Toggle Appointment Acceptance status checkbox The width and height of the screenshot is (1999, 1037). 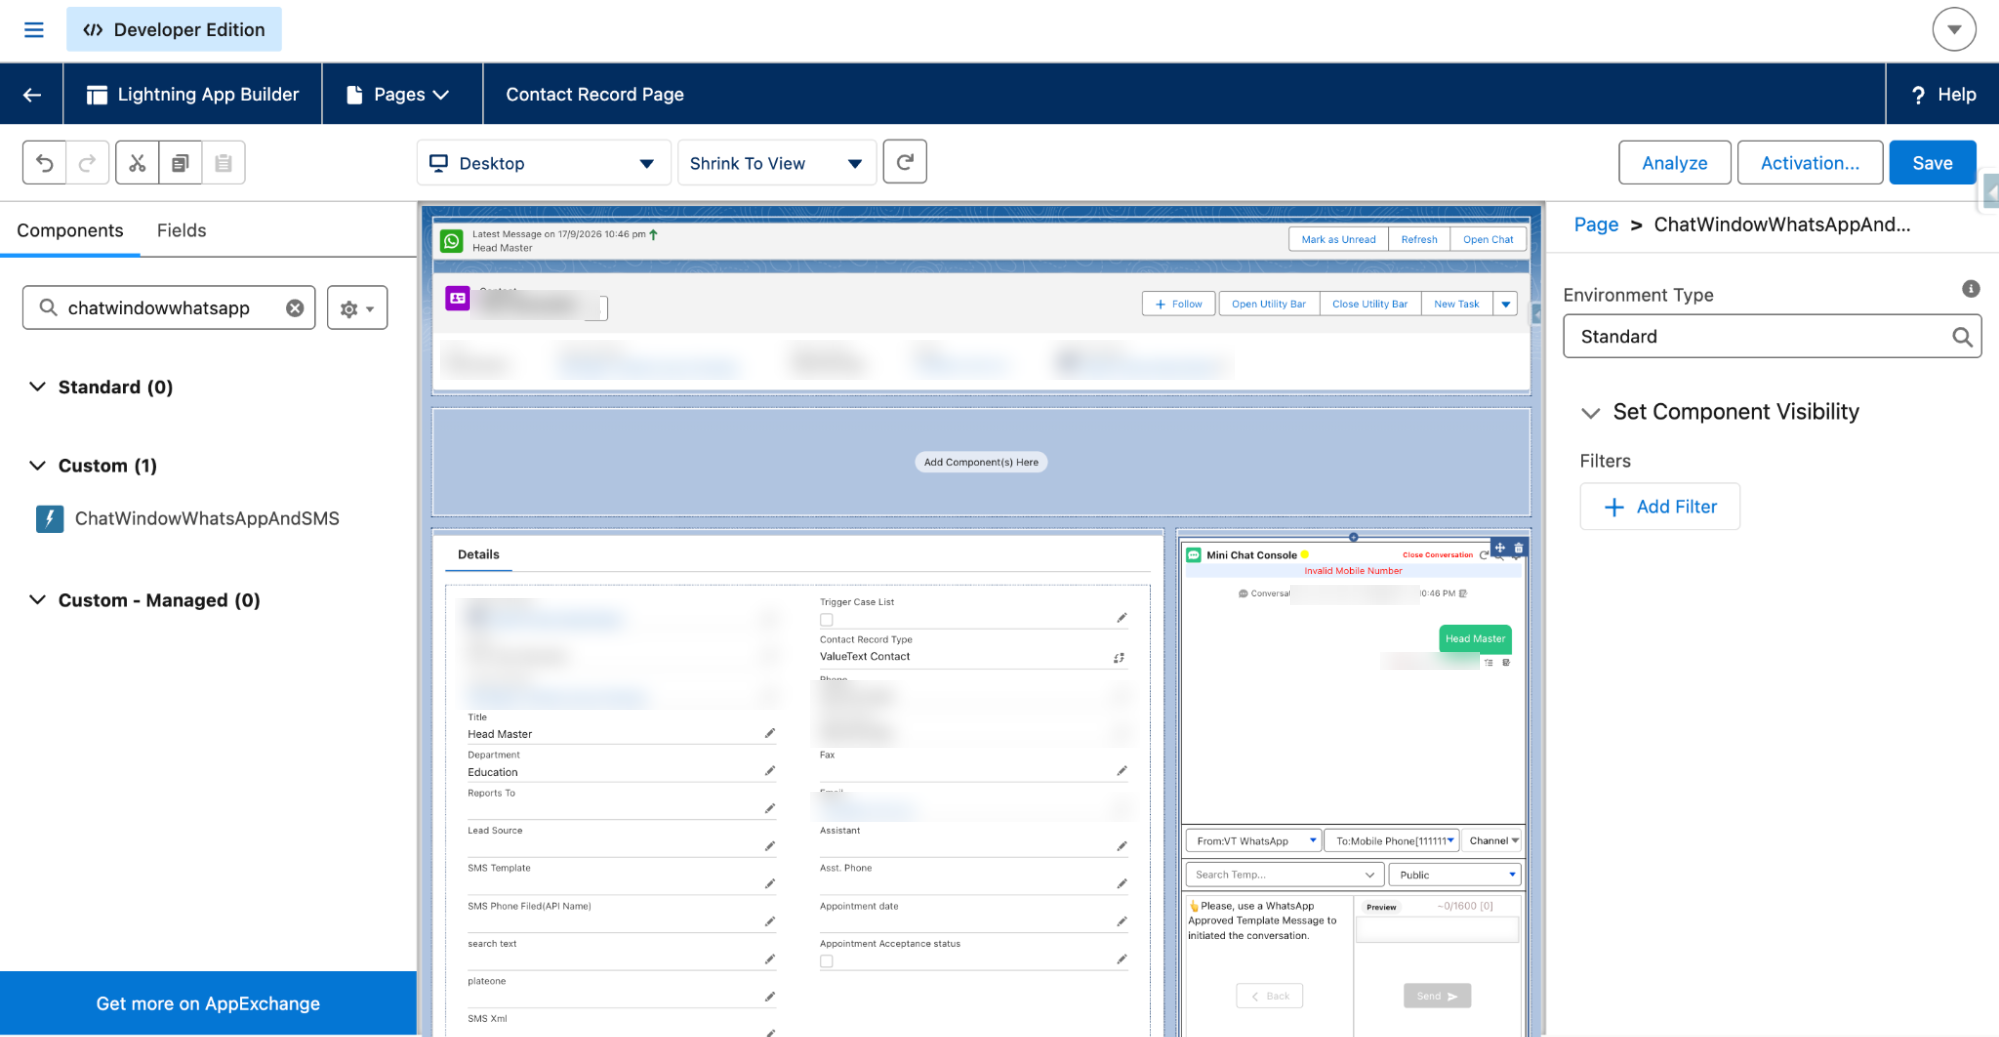(826, 961)
